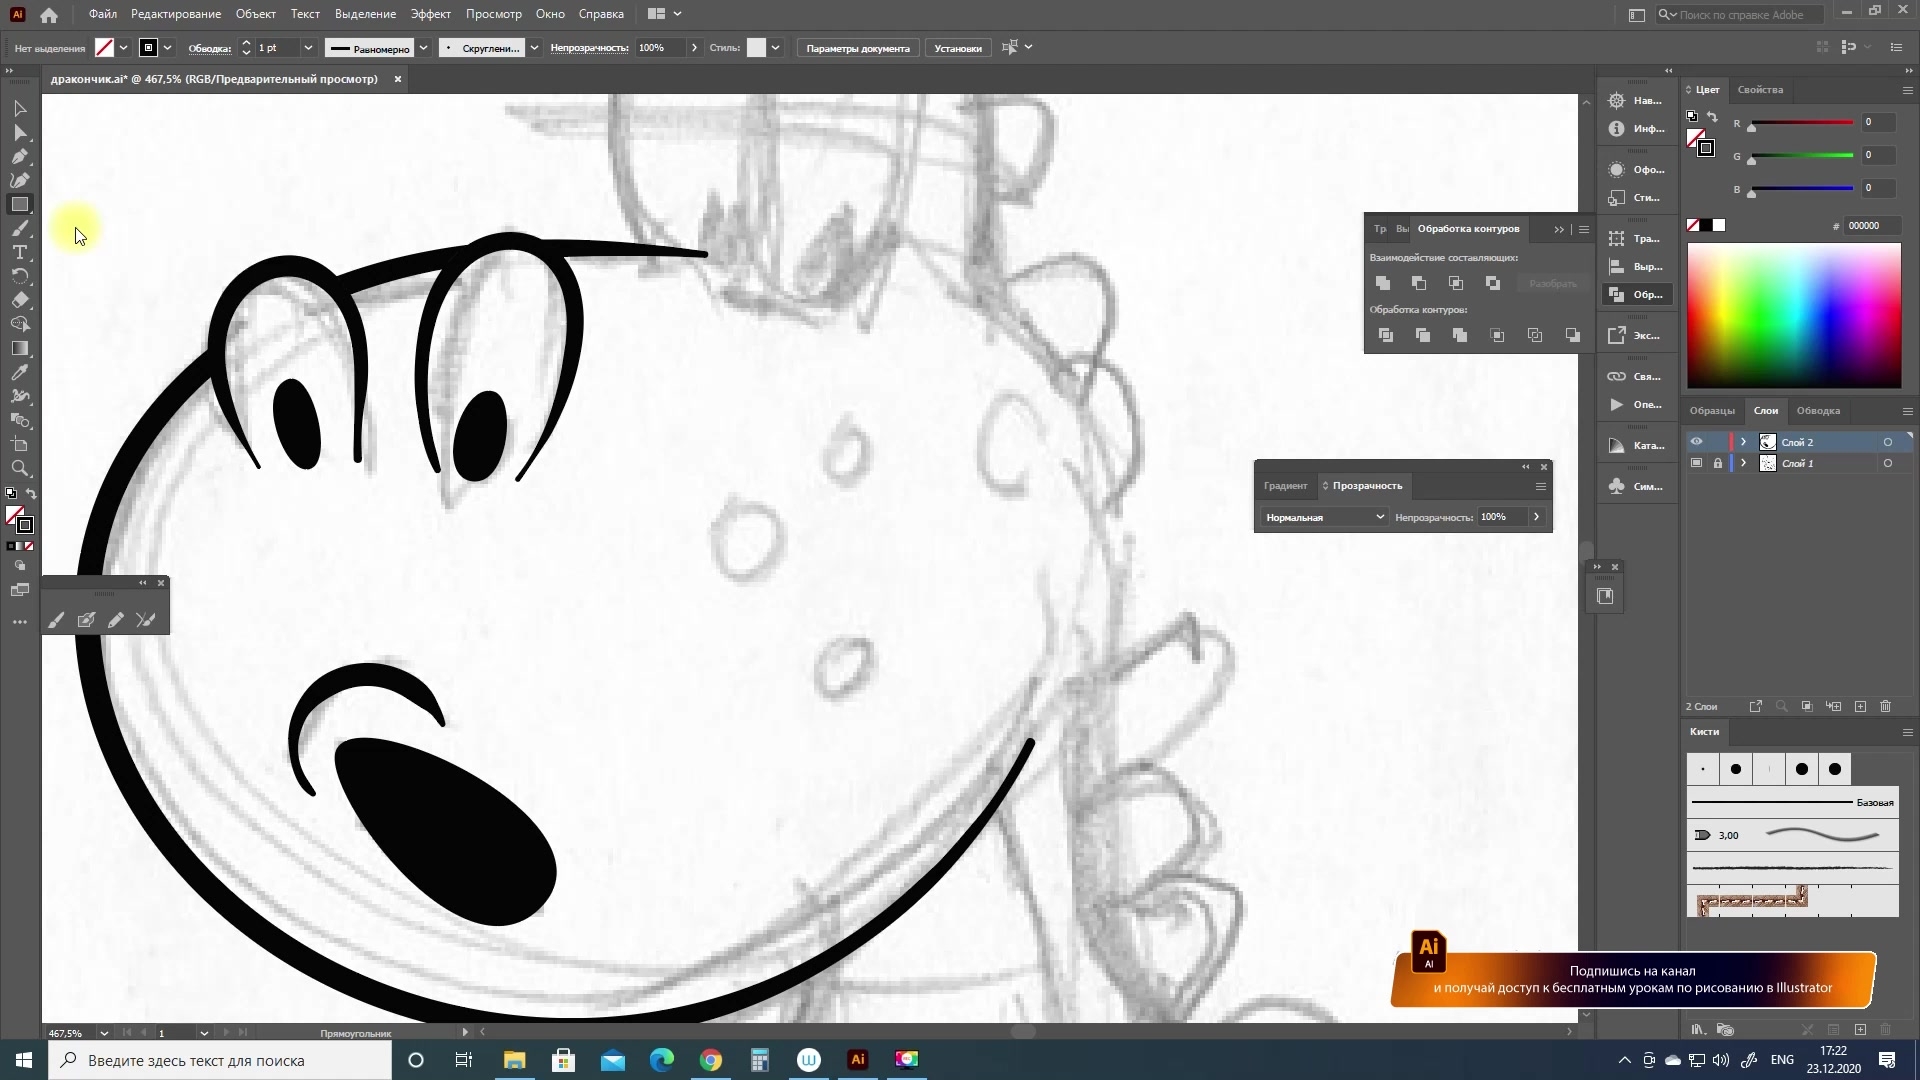The height and width of the screenshot is (1080, 1920).
Task: Open File Explorer from taskbar
Action: (x=514, y=1060)
